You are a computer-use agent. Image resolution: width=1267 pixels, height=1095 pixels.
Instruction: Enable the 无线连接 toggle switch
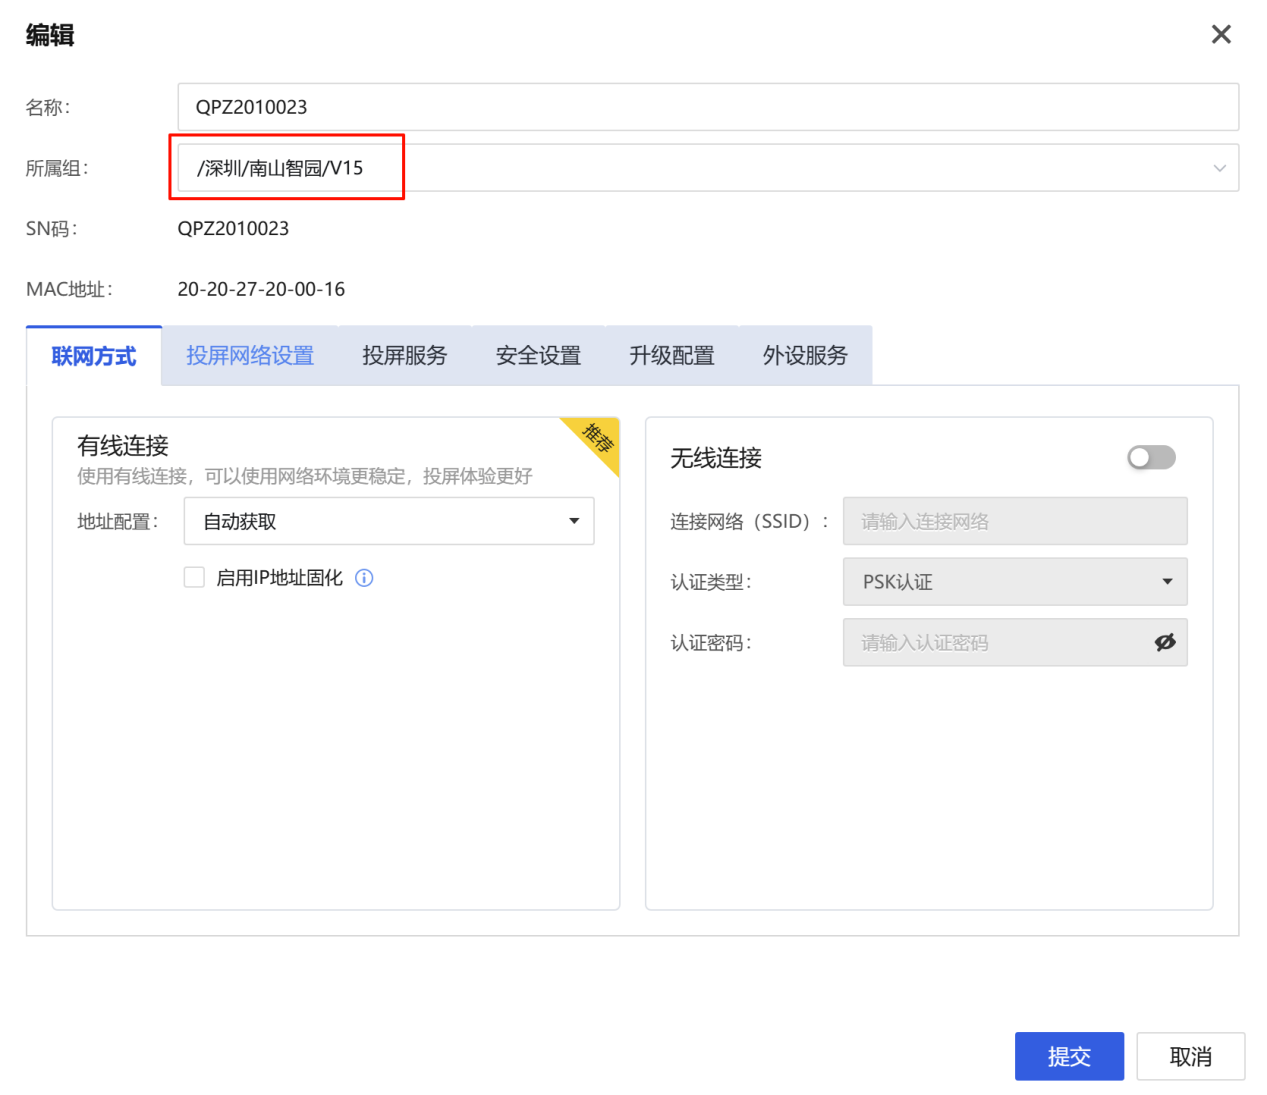[x=1151, y=458]
